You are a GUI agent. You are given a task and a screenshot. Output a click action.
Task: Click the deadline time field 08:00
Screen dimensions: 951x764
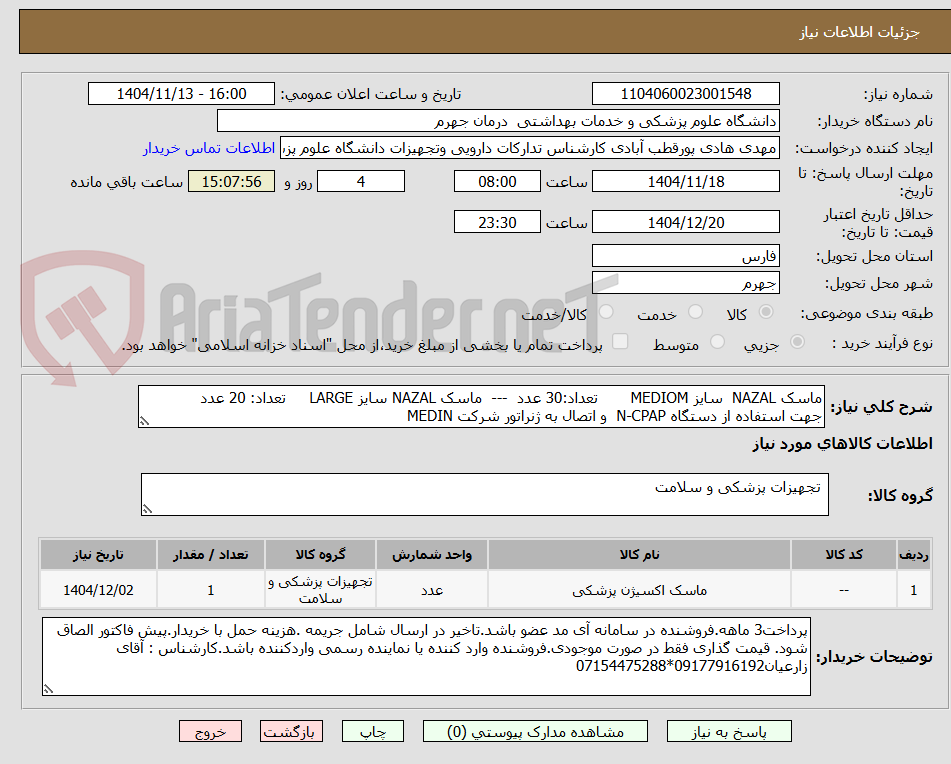pos(497,181)
